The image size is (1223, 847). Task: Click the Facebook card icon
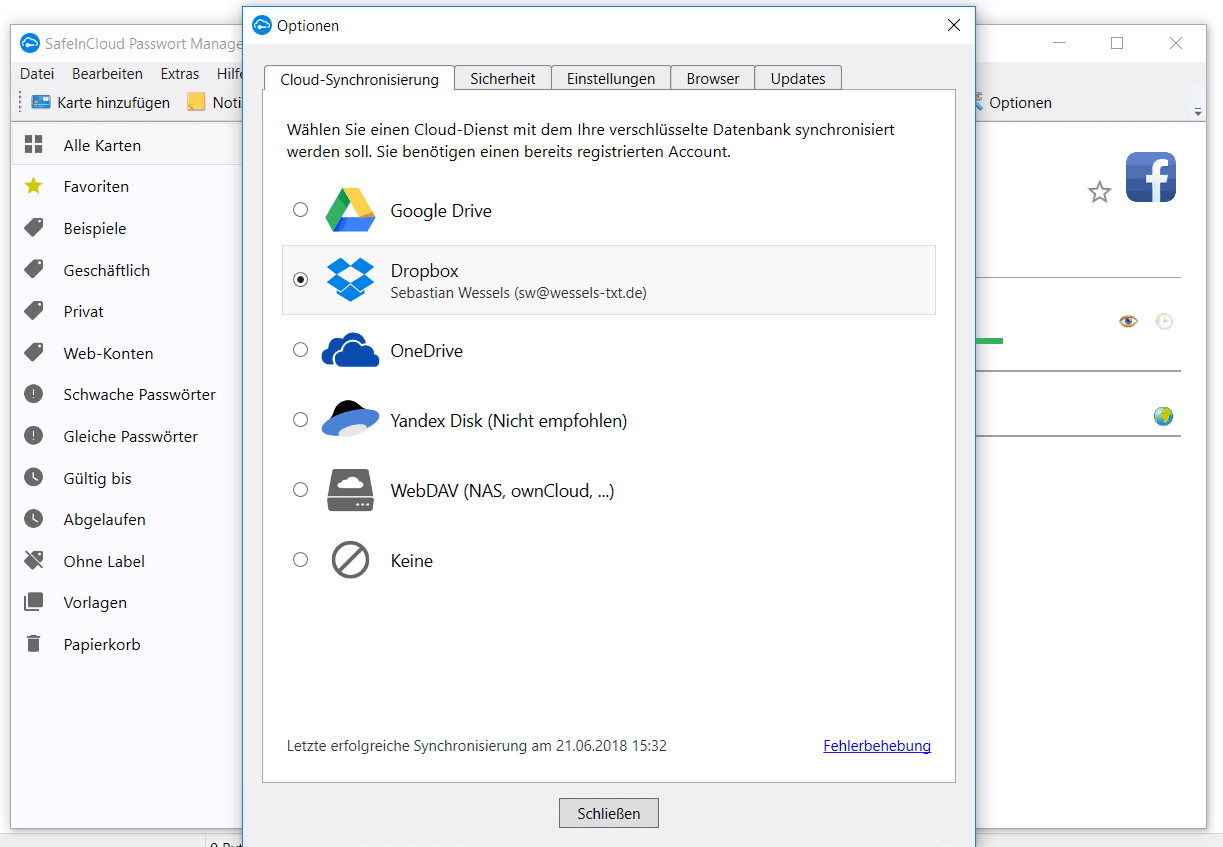coord(1151,177)
